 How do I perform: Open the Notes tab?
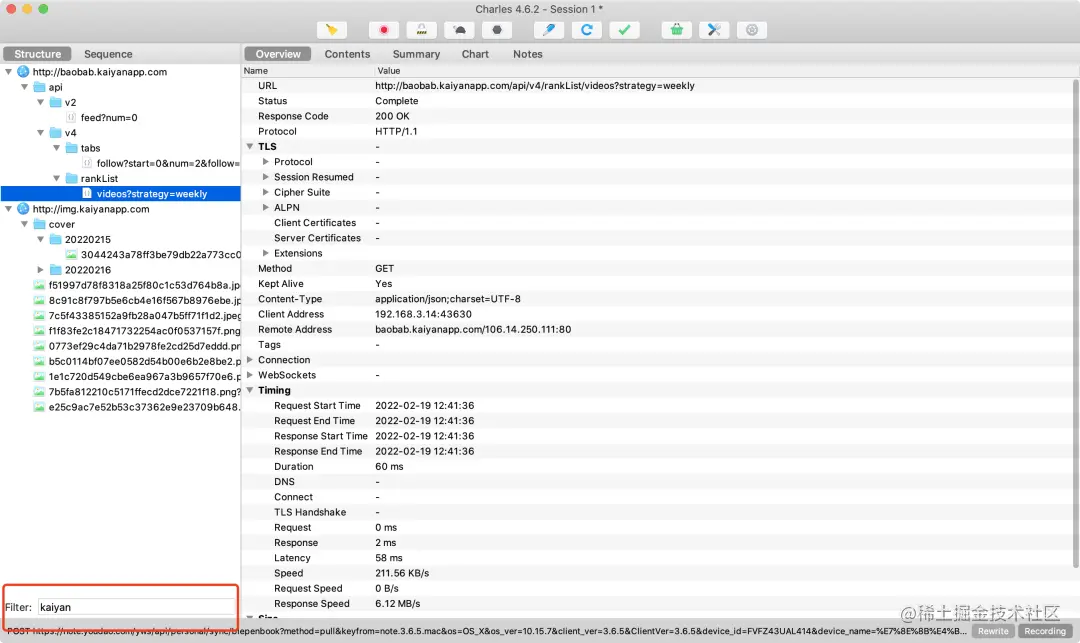pos(528,54)
